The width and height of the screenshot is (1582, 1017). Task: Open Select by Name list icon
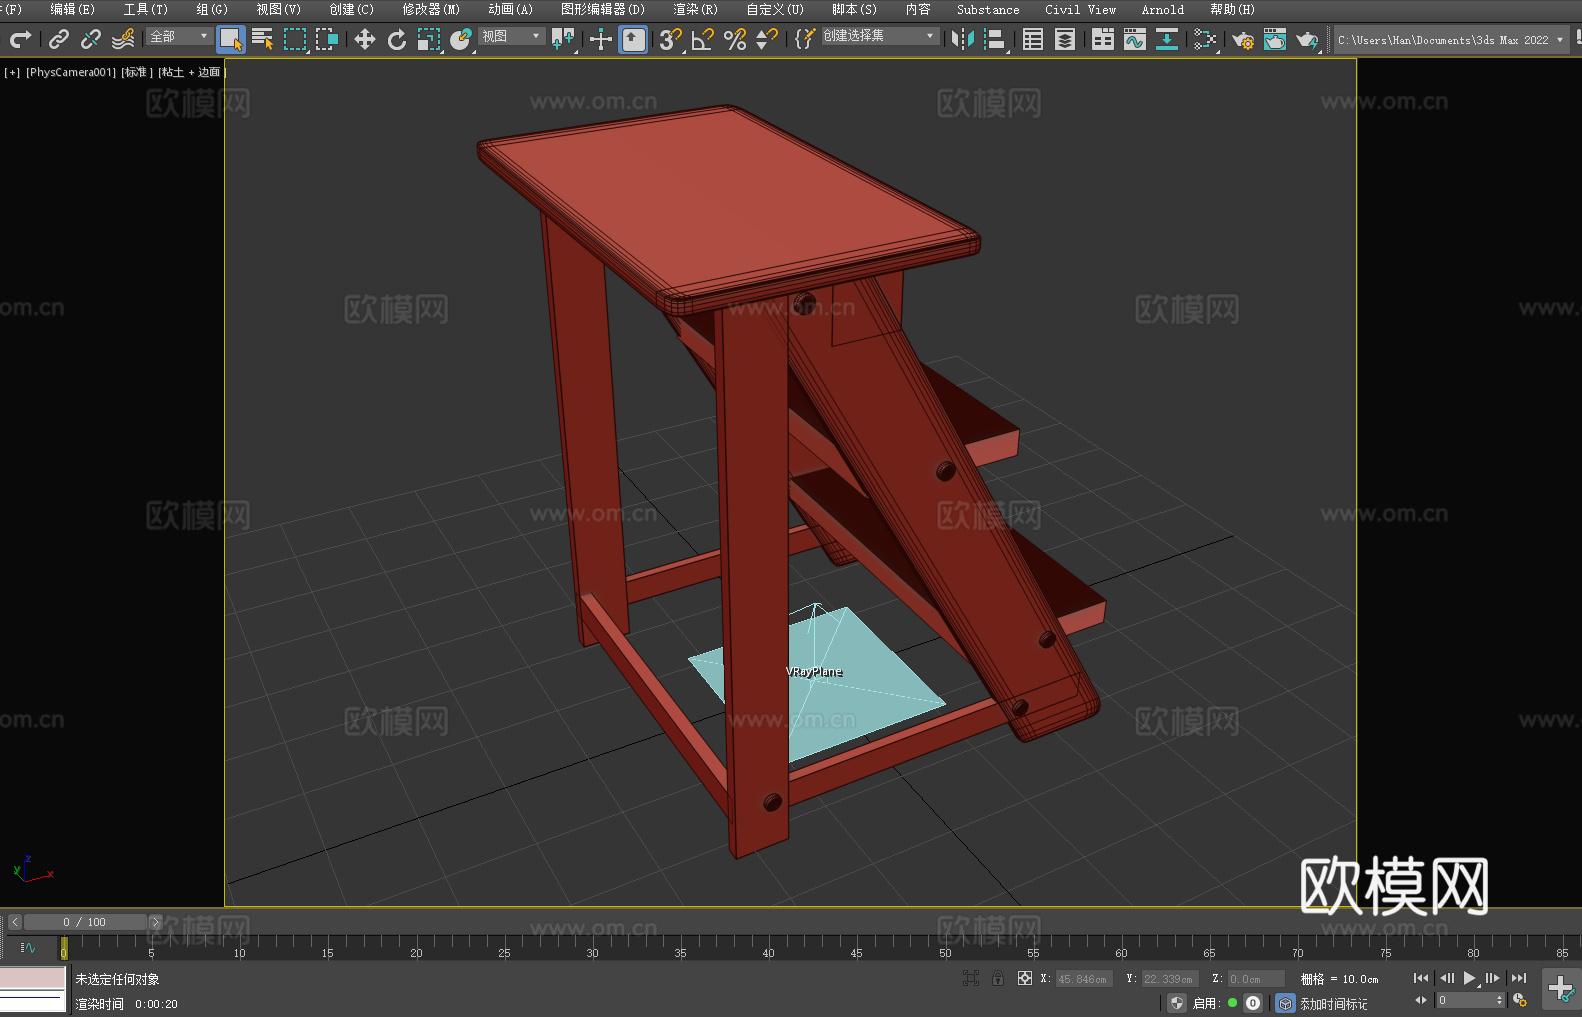click(x=263, y=39)
